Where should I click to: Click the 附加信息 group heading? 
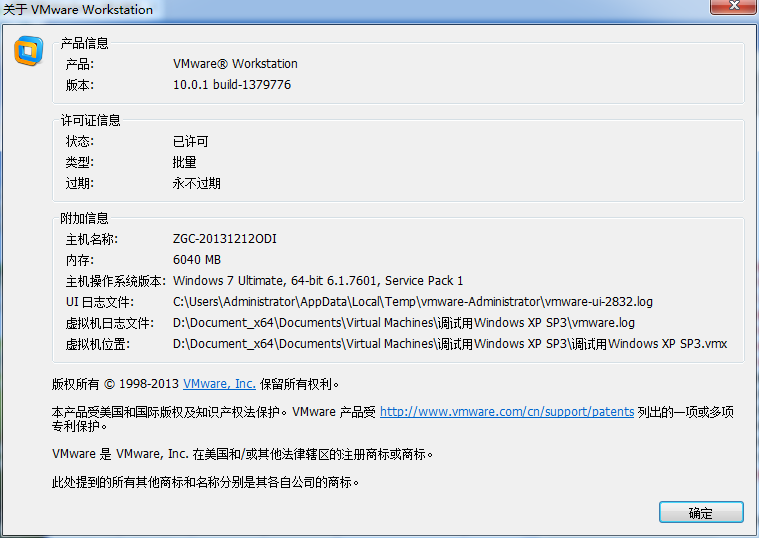pos(84,218)
